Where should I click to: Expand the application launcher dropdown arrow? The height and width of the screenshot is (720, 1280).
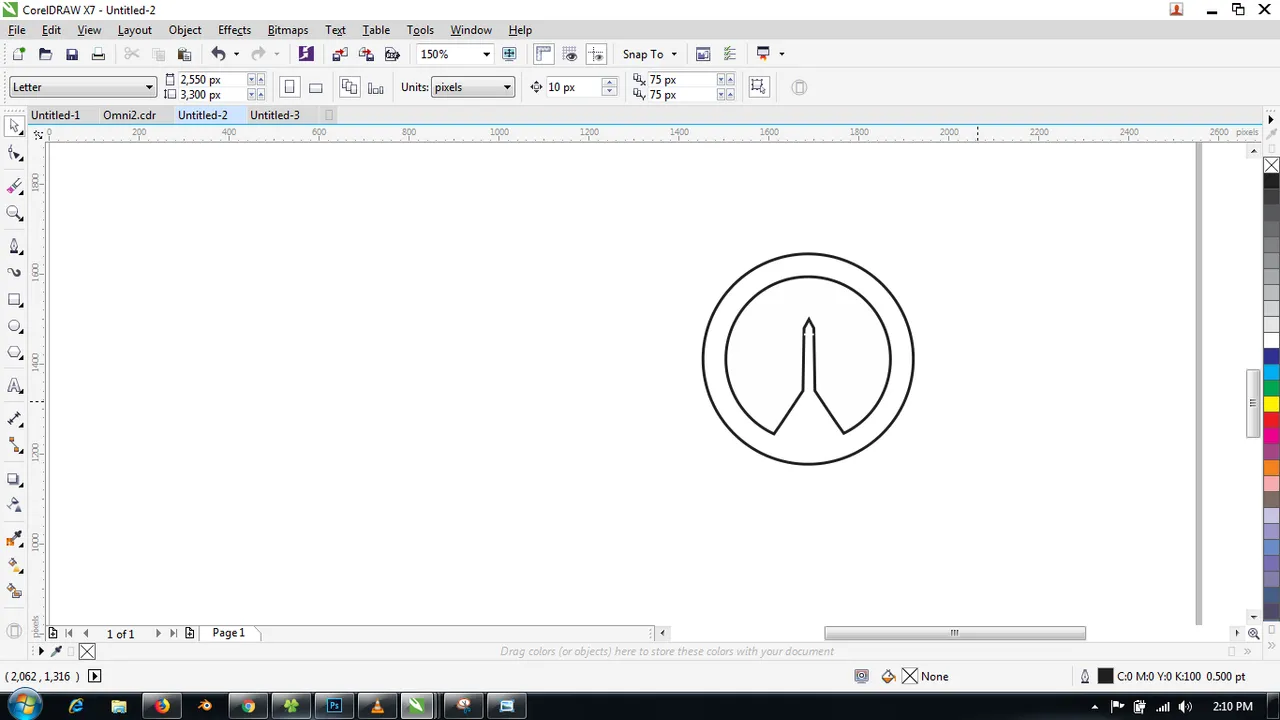click(781, 54)
